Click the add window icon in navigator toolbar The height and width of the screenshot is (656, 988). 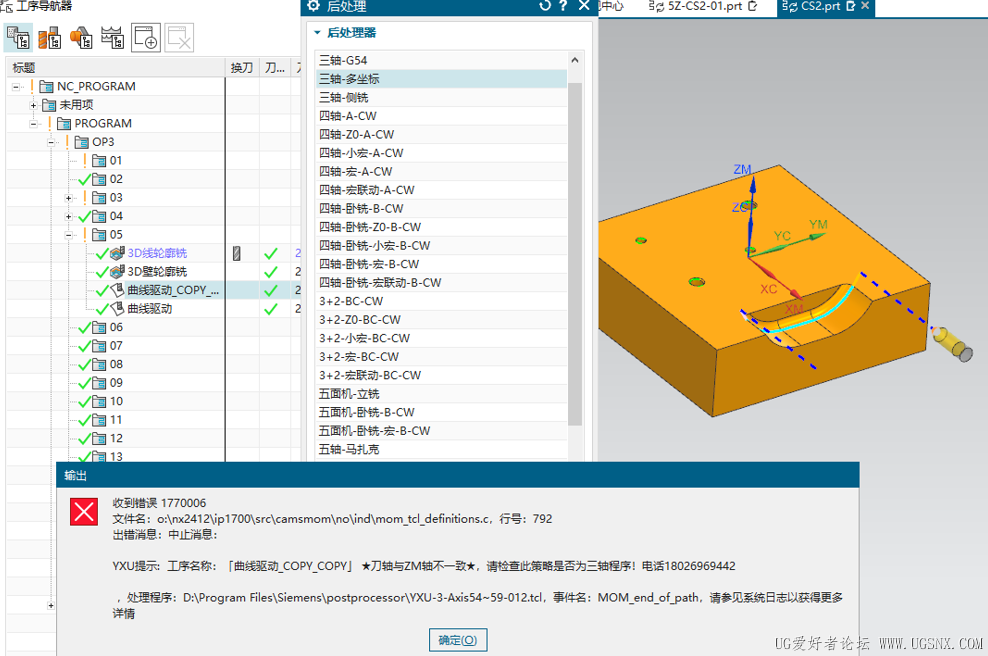146,38
